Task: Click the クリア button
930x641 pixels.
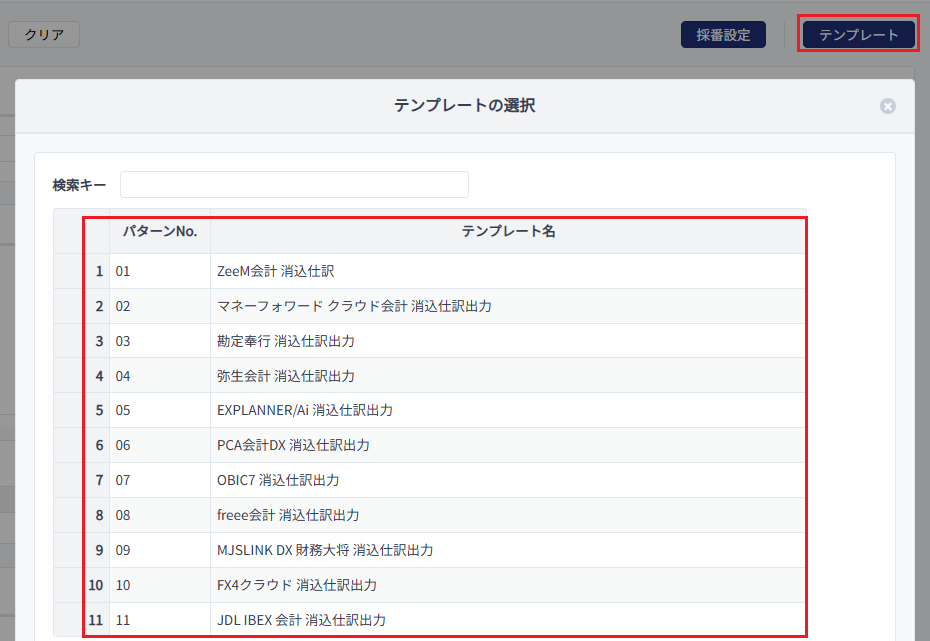Action: point(44,34)
